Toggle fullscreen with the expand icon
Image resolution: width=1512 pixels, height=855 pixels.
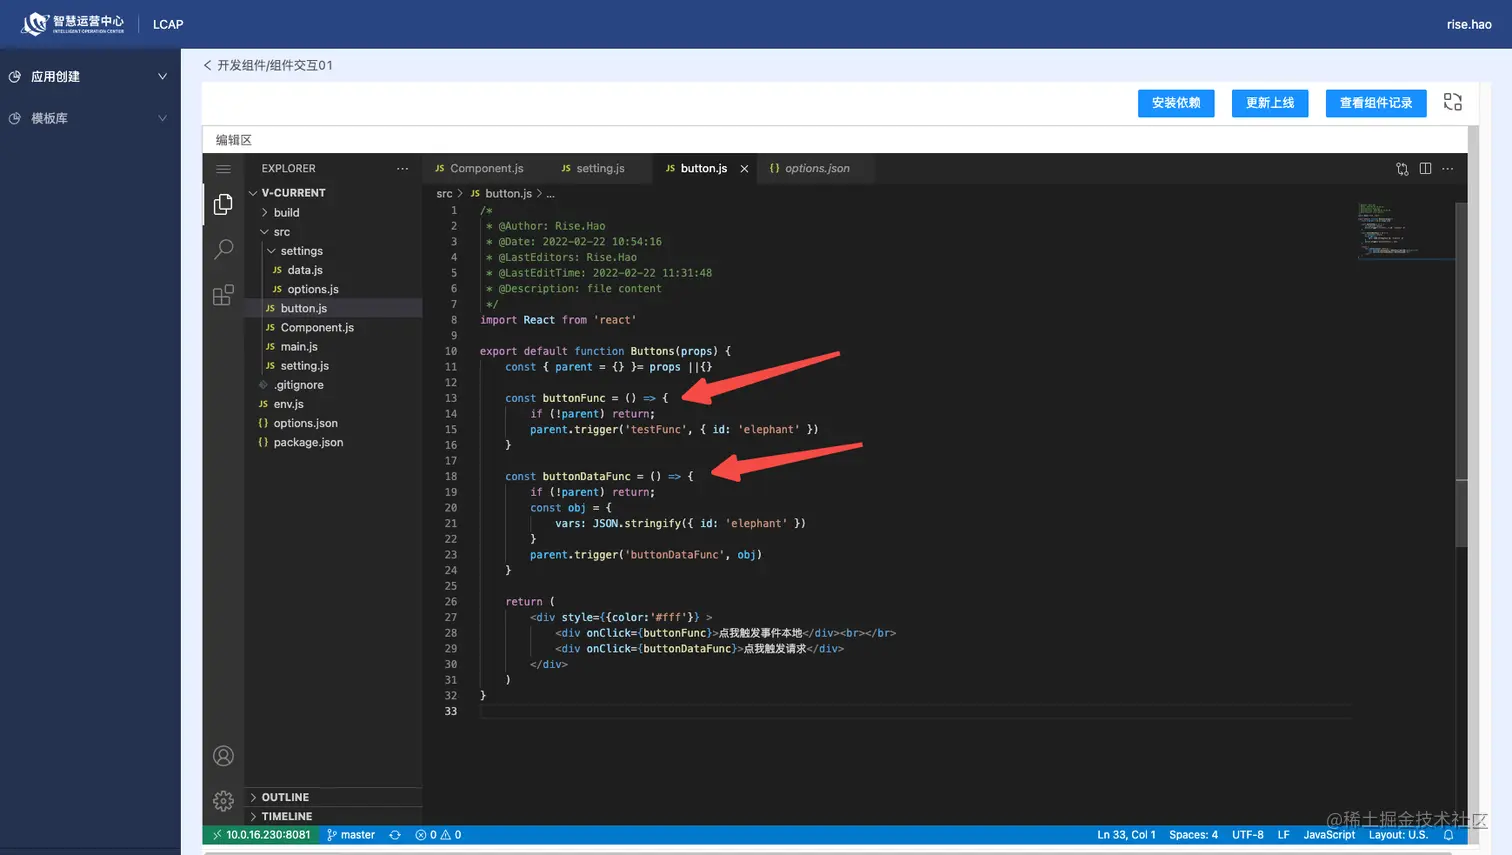(x=1453, y=102)
